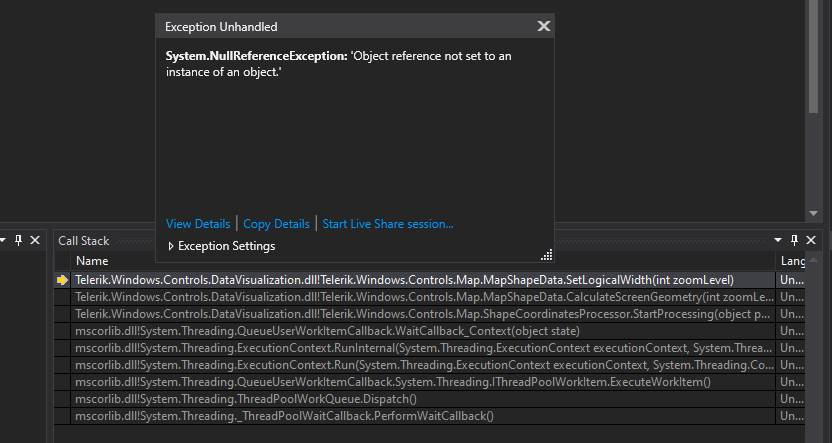Close the Call Stack panel

coord(812,241)
